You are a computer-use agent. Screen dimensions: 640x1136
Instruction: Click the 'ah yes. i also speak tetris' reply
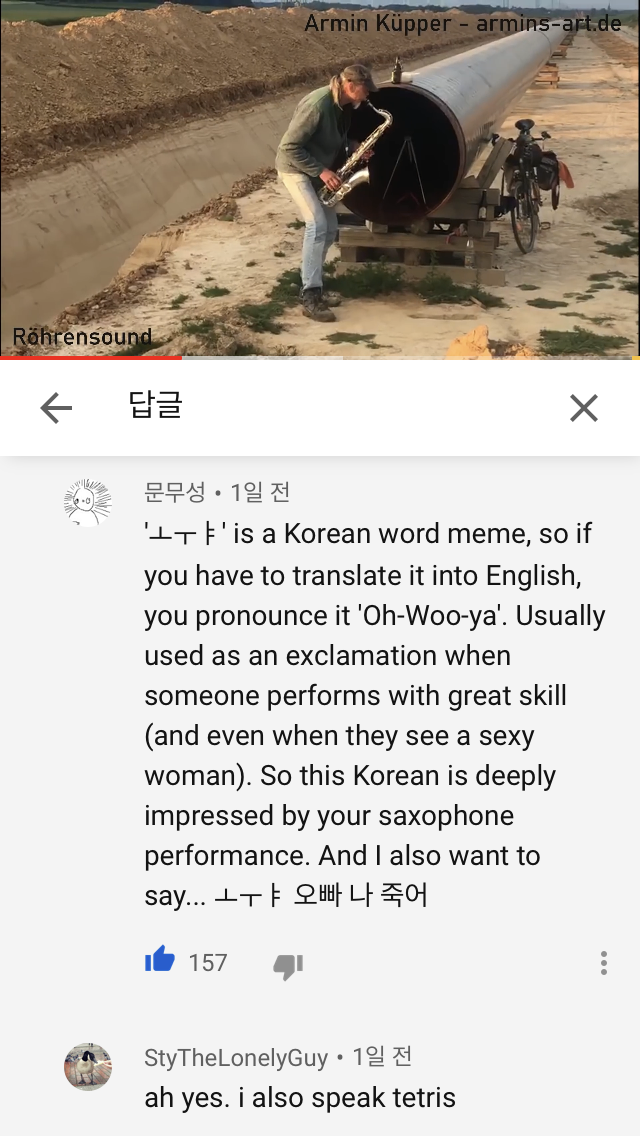tap(300, 1098)
